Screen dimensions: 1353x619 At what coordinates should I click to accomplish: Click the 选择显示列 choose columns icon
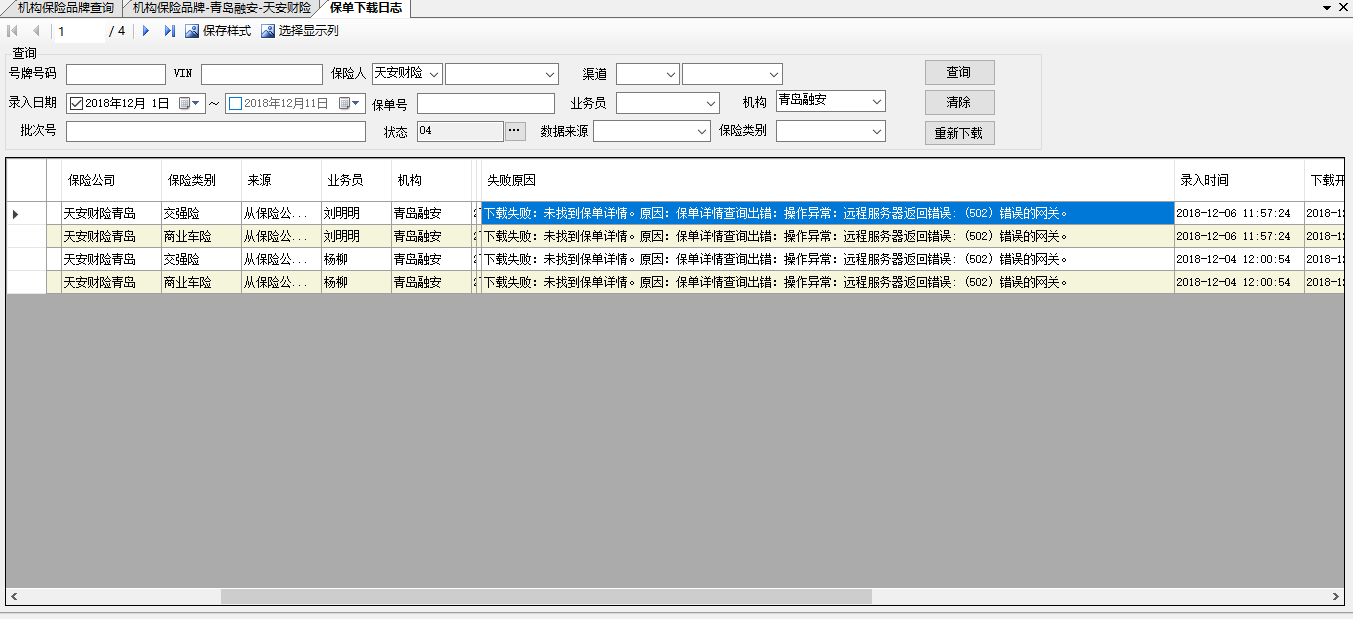coord(268,31)
